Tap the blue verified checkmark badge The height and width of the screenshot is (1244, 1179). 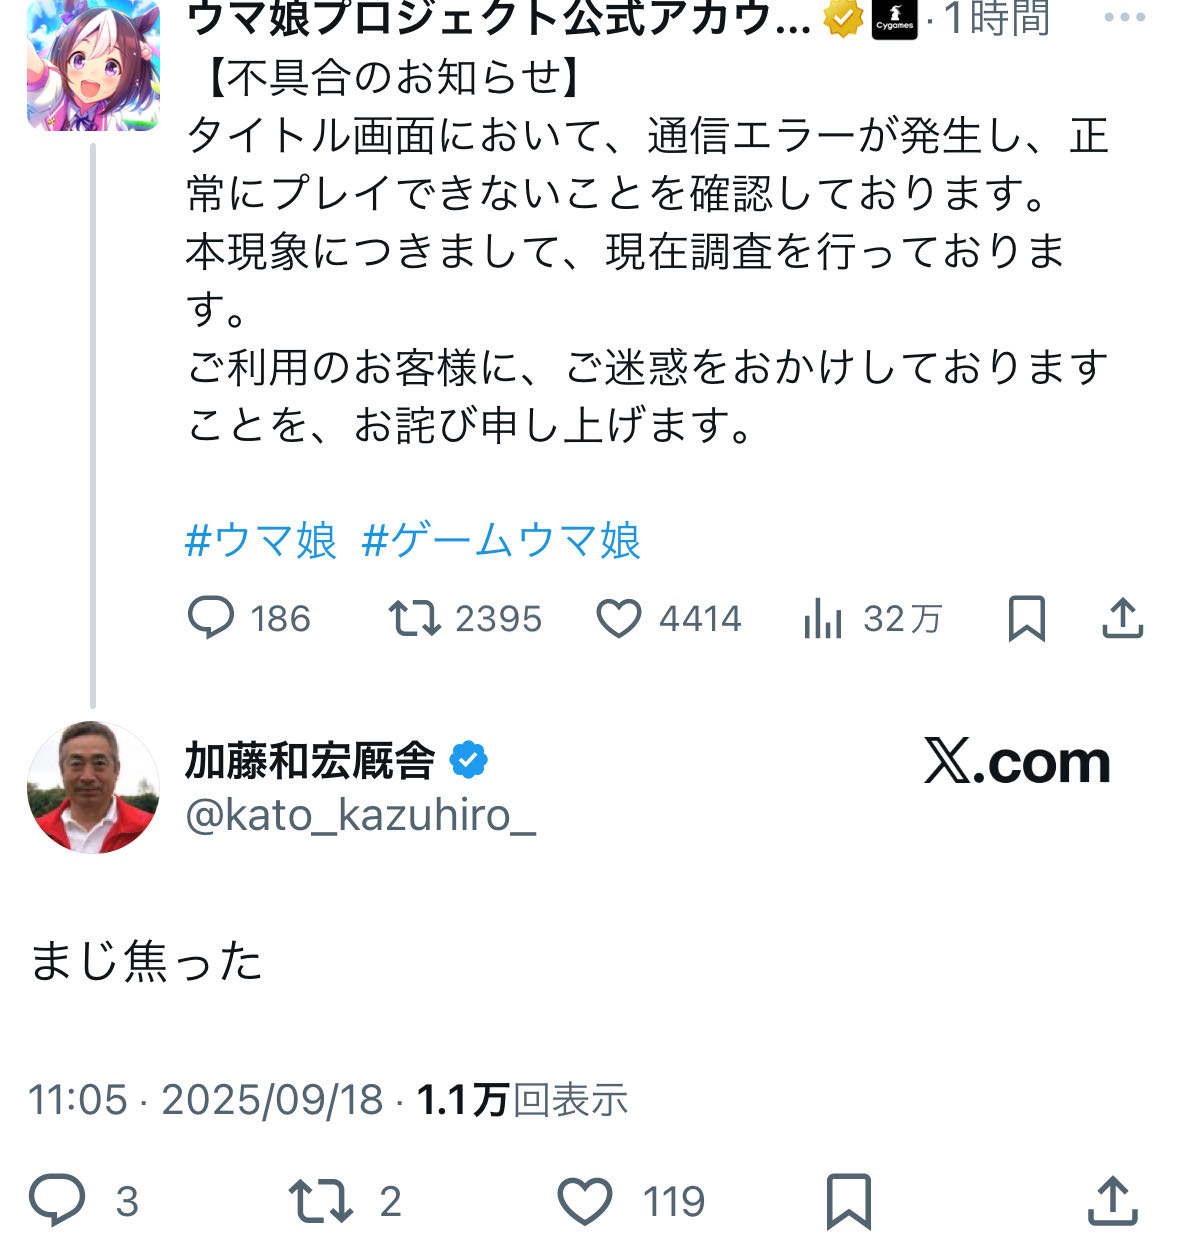click(468, 761)
